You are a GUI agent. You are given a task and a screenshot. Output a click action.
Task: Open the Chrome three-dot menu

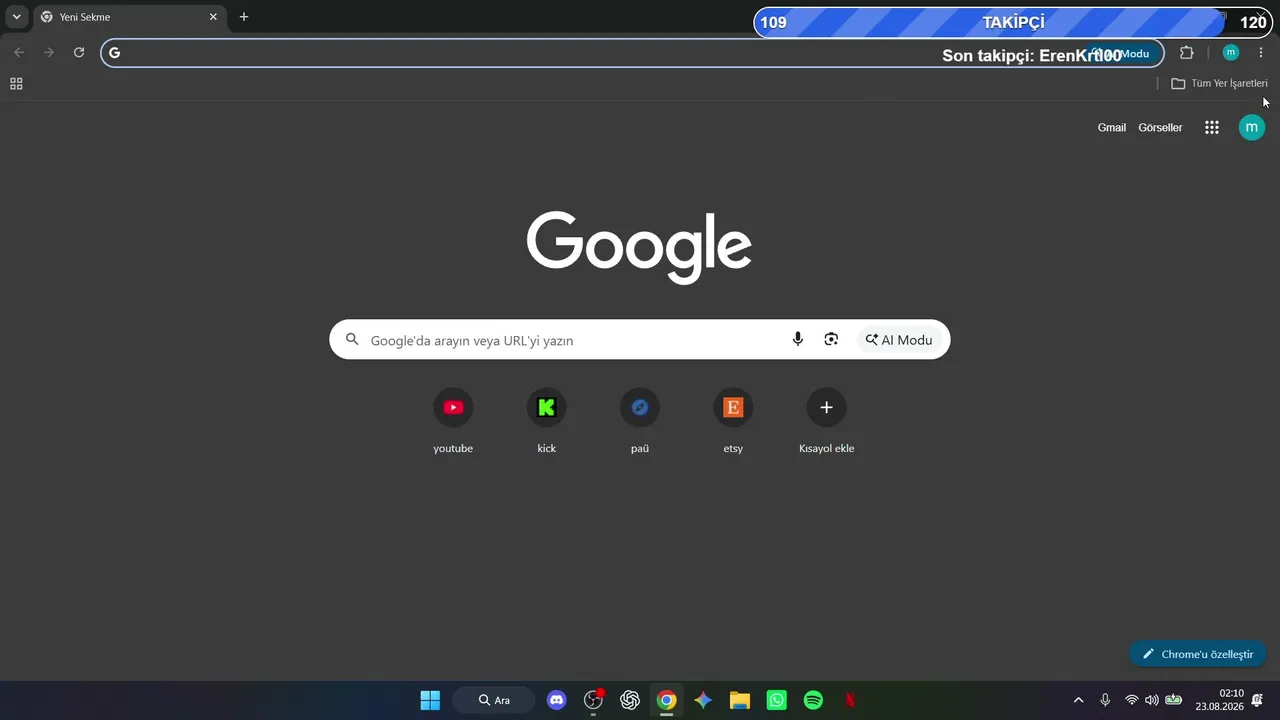pos(1261,53)
